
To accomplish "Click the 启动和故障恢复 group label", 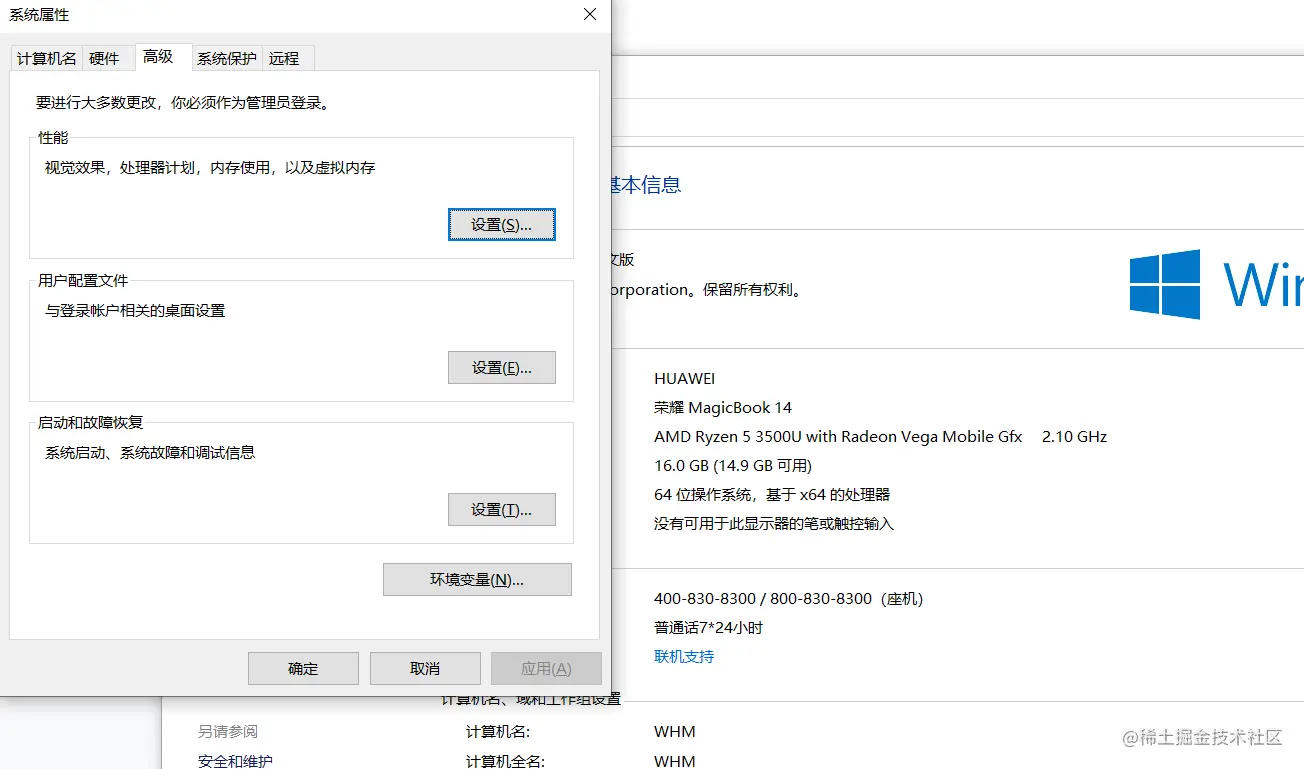I will pos(91,423).
